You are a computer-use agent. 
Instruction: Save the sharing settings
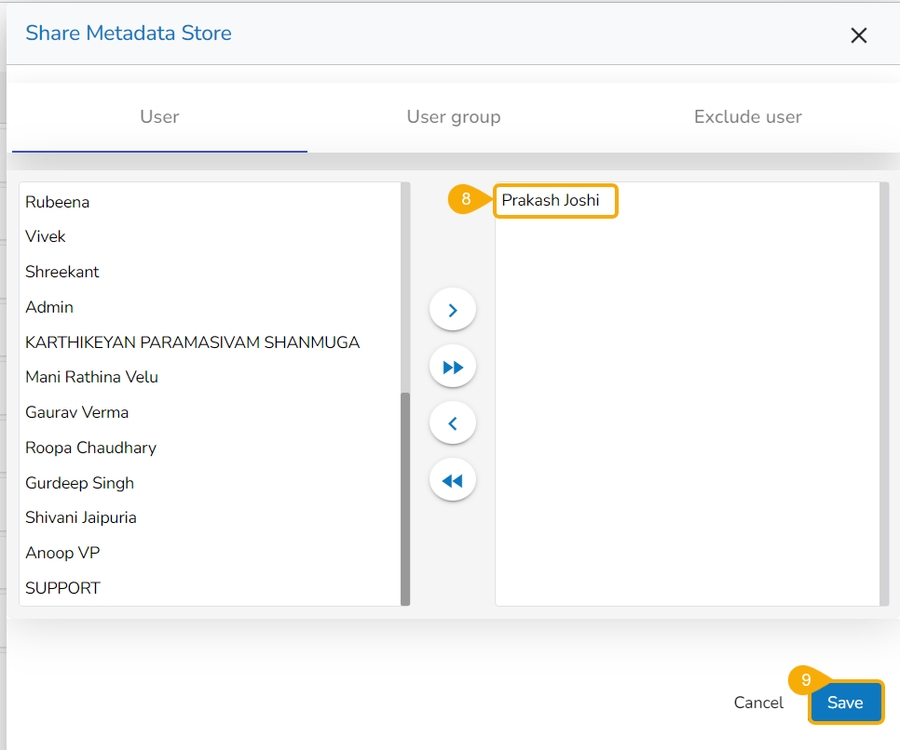click(x=845, y=702)
